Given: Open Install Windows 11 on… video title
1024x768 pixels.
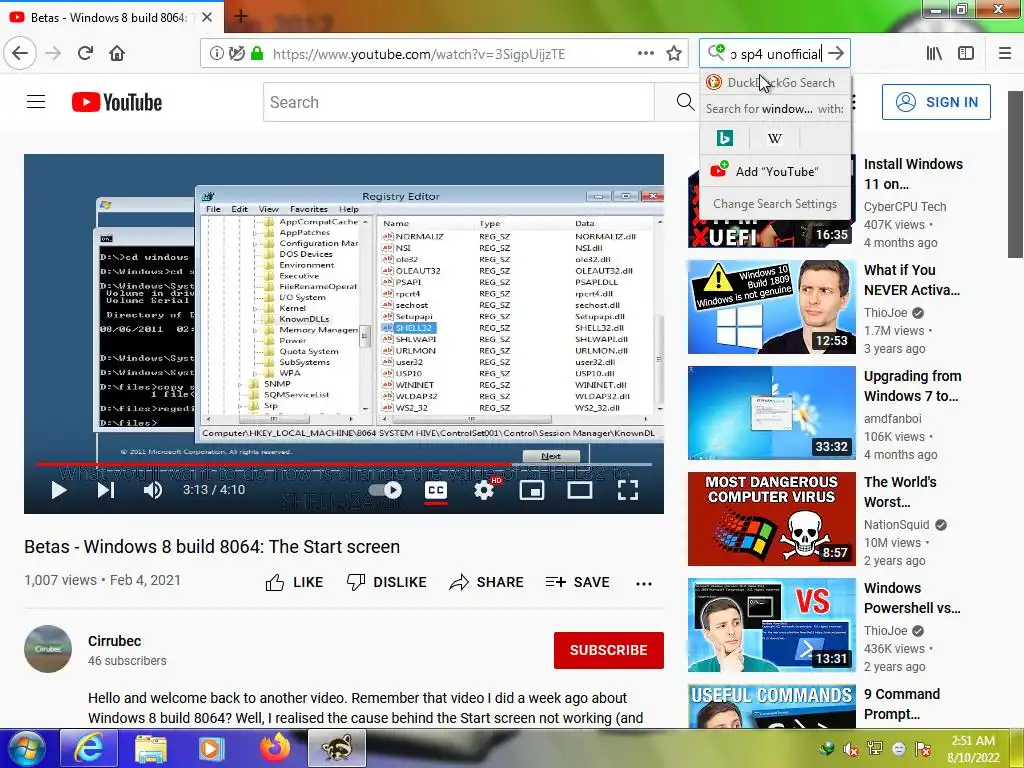Looking at the screenshot, I should click(913, 174).
